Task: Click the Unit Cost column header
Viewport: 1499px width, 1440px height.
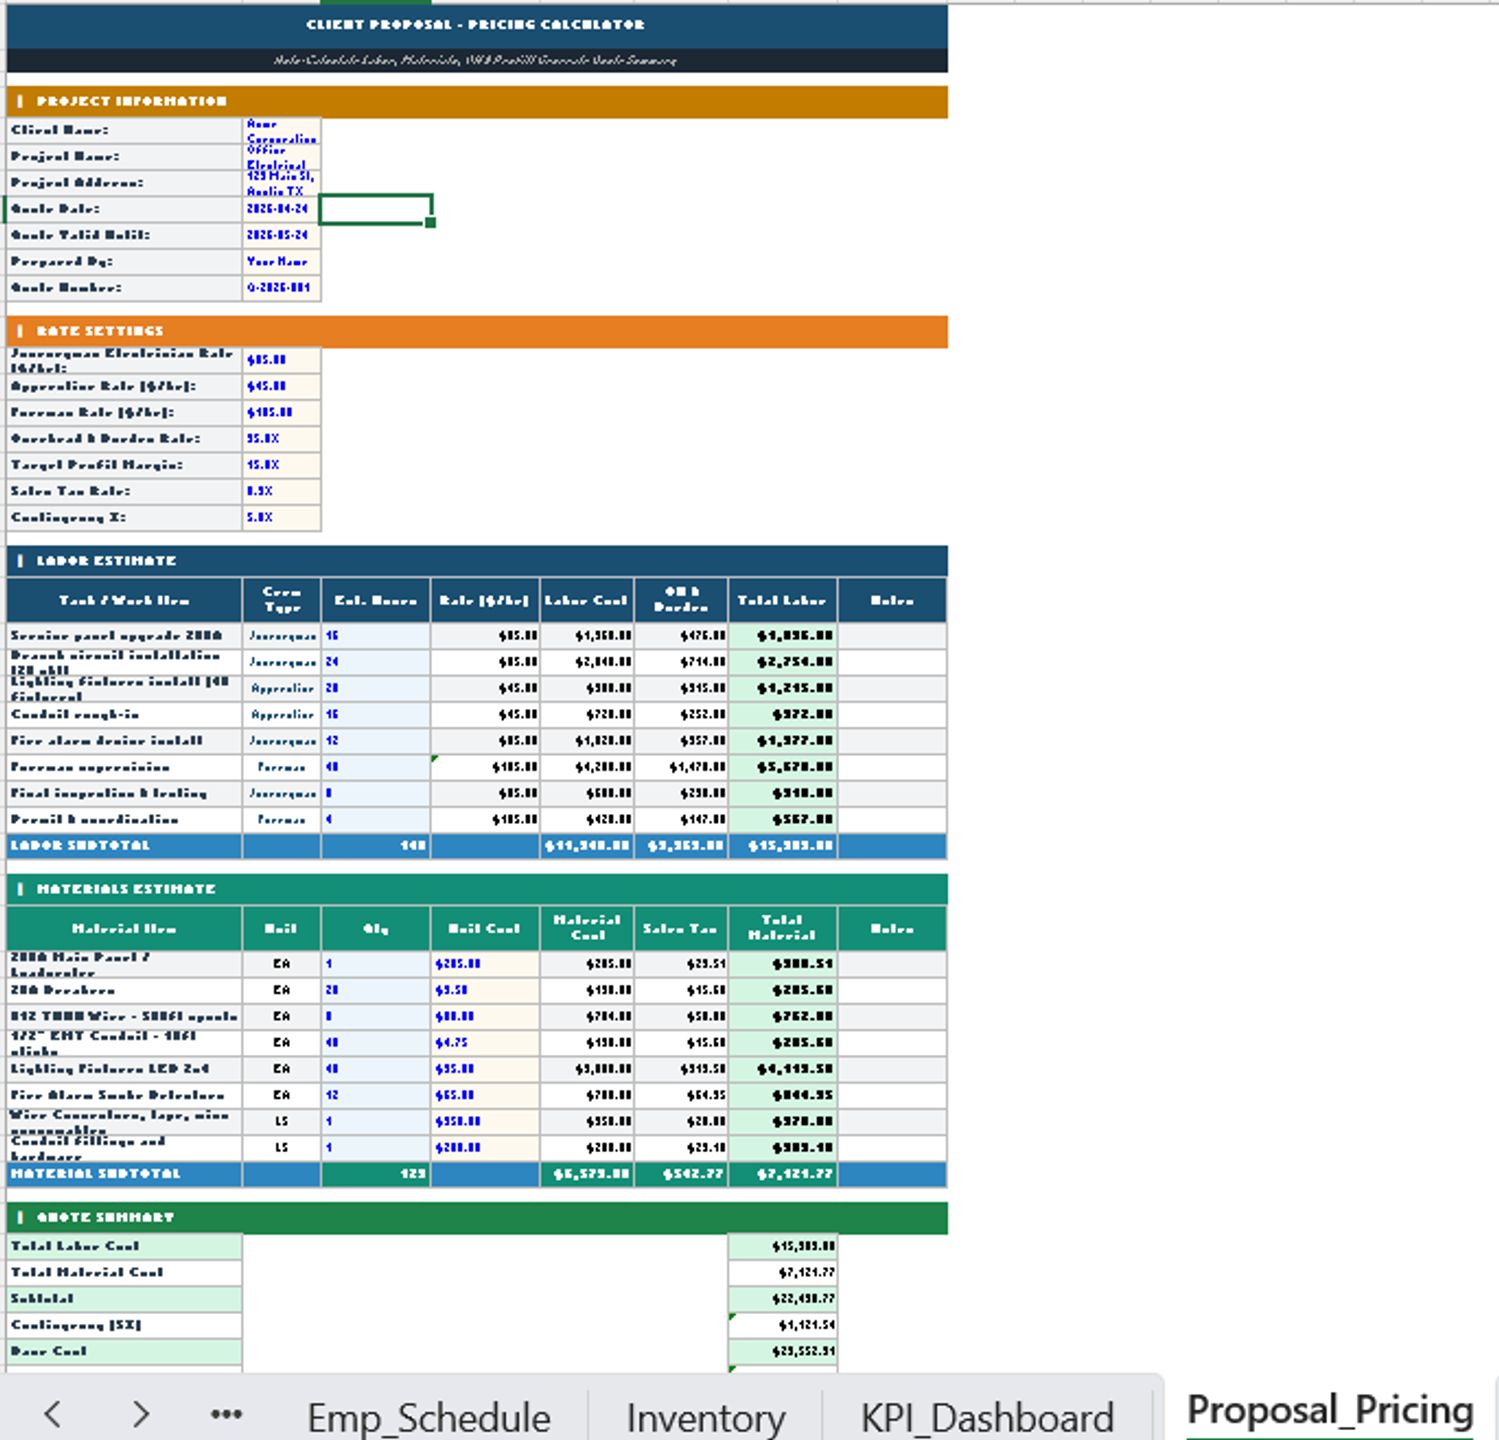Action: 485,928
